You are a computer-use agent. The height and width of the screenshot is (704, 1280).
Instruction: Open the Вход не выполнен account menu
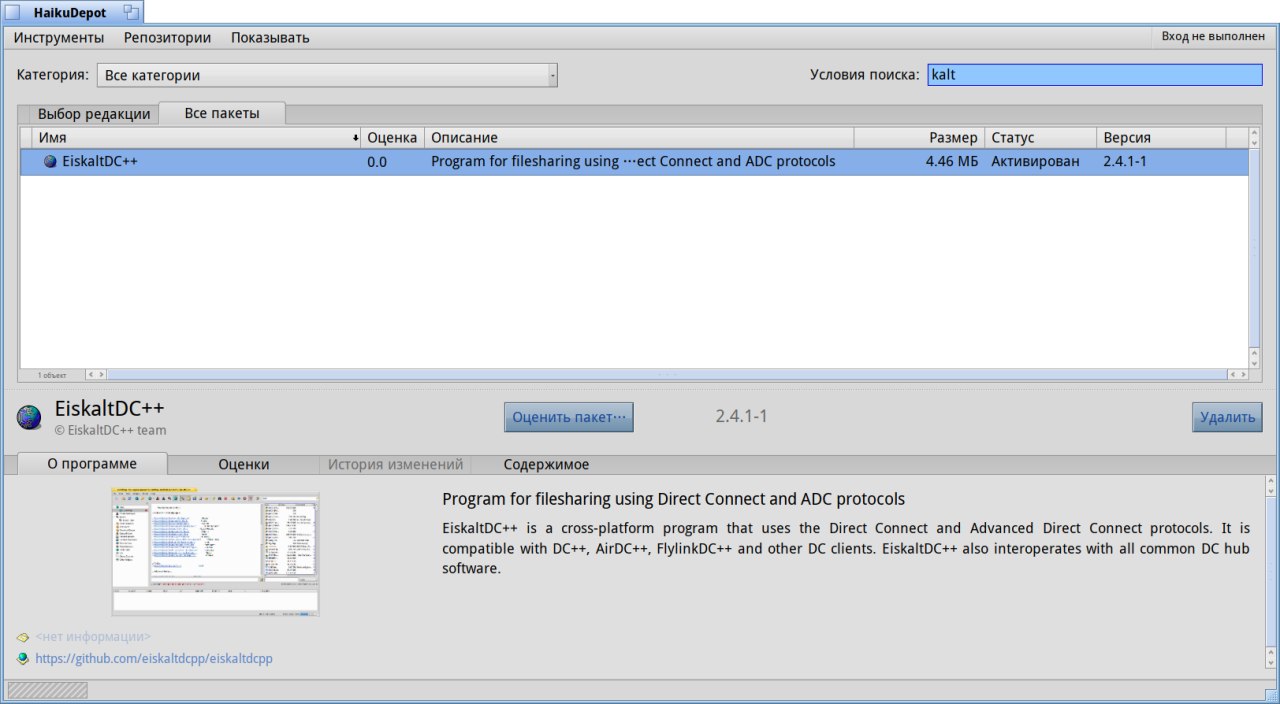(x=1213, y=37)
